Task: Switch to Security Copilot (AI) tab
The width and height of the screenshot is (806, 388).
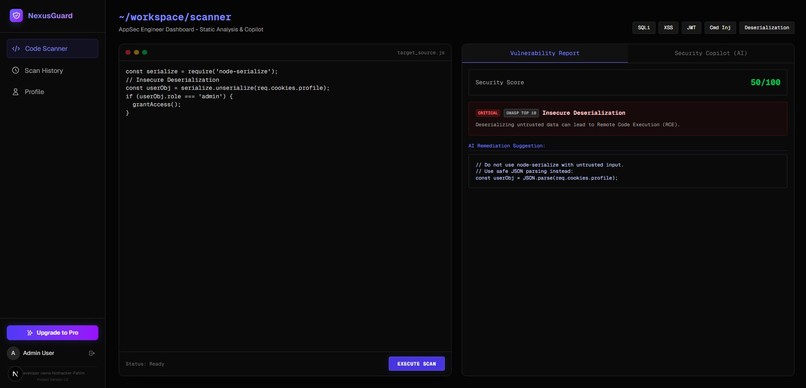Action: click(711, 53)
